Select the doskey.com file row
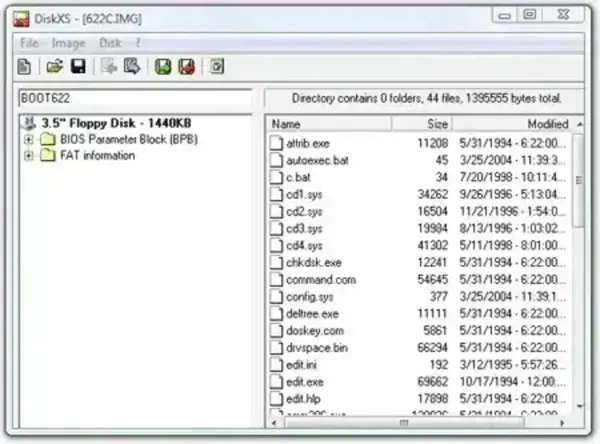The image size is (600, 444). point(418,331)
